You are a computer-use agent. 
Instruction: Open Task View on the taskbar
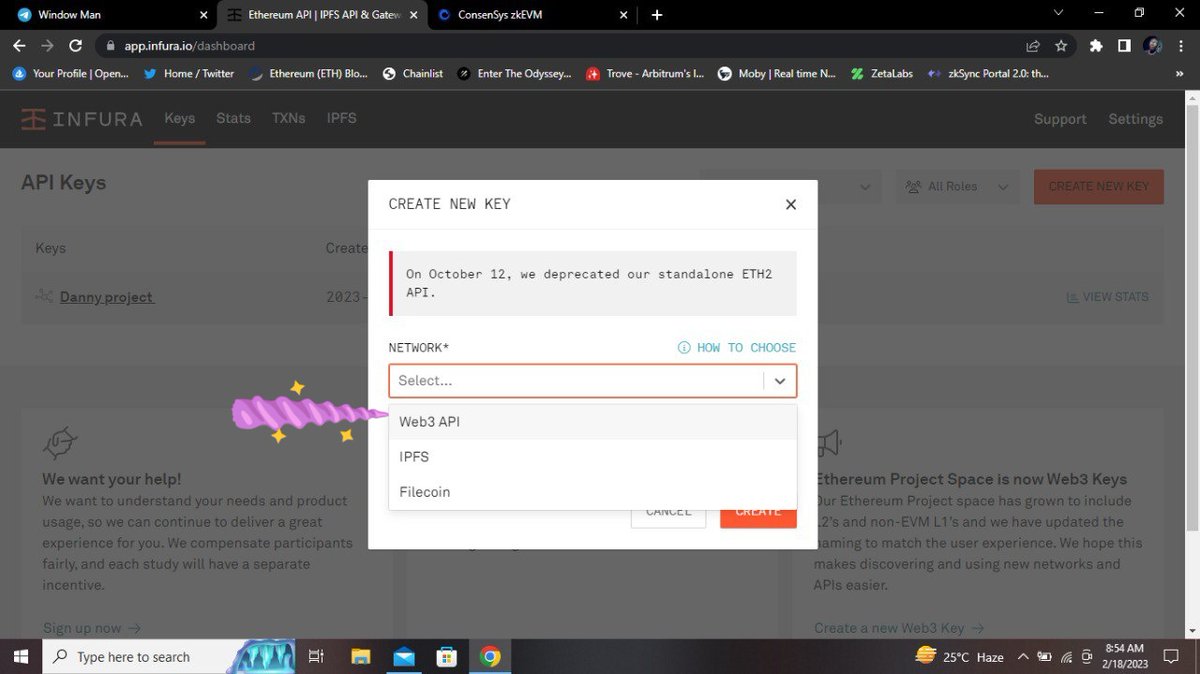316,657
